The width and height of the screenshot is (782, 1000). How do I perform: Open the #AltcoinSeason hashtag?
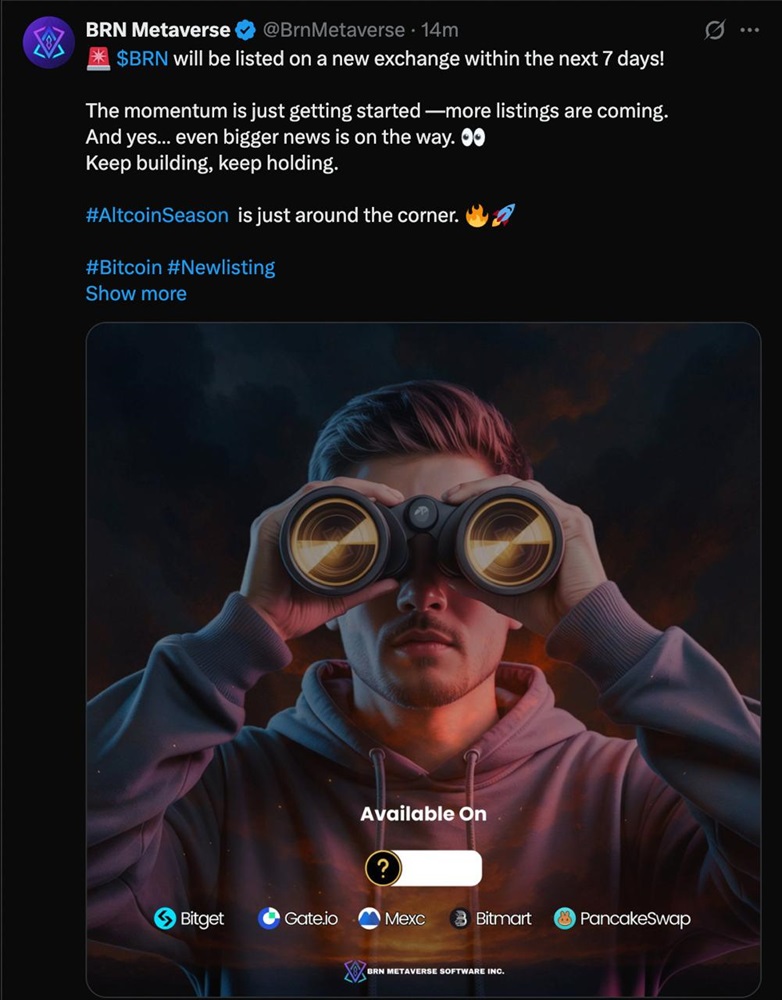tap(157, 214)
